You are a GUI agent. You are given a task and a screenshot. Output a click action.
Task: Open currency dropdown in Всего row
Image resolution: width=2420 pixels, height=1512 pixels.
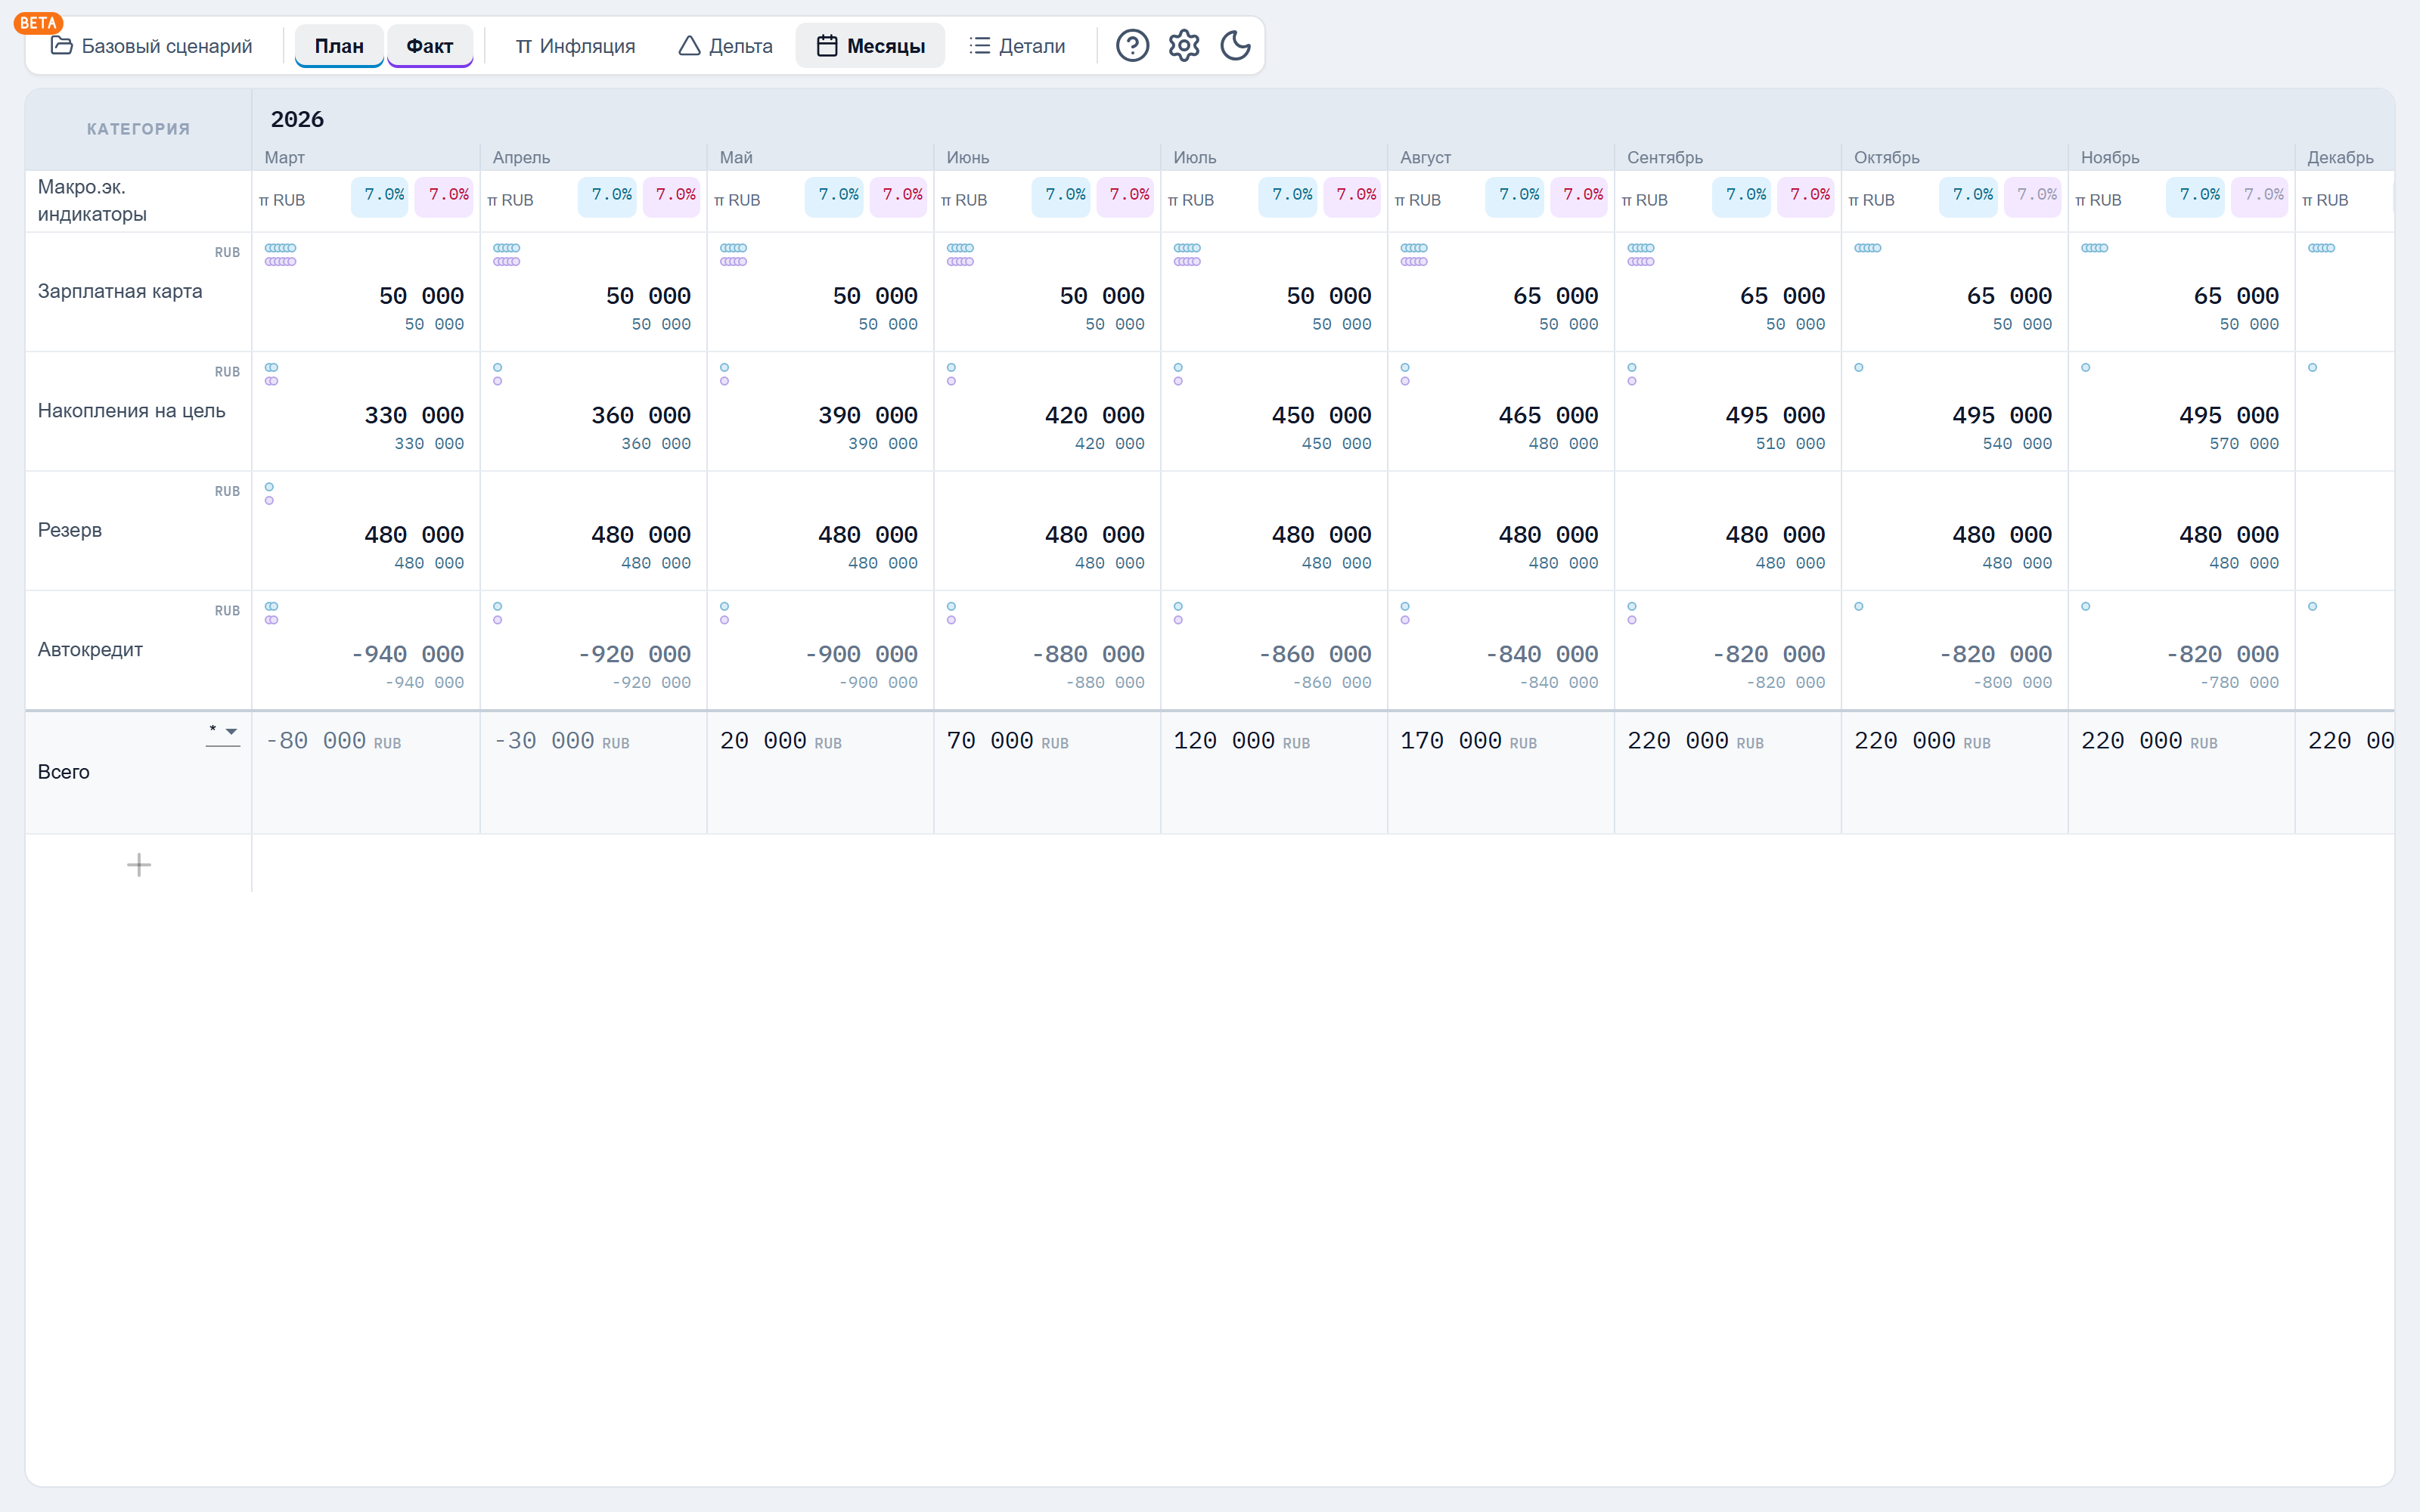coord(223,733)
